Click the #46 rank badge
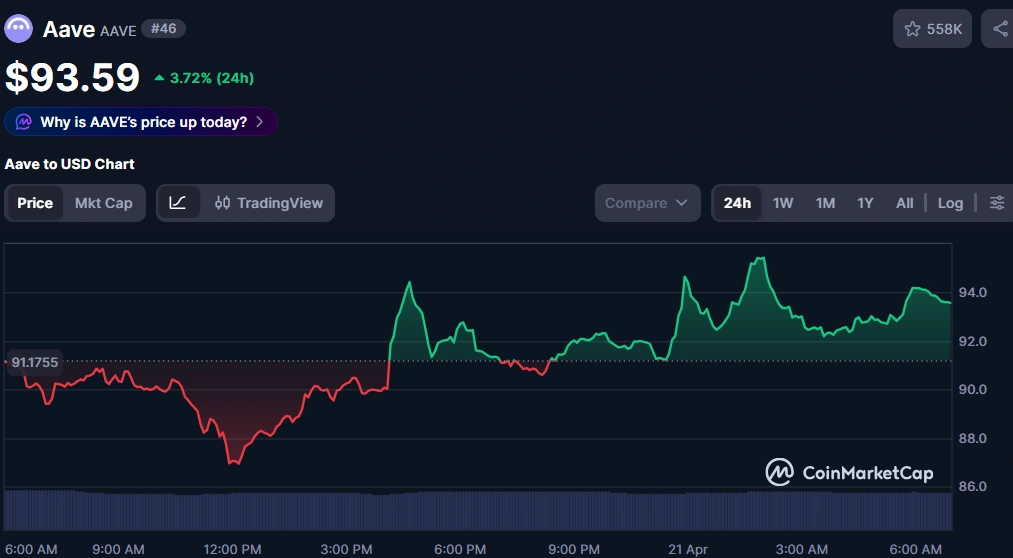Screen dimensions: 1013x558 coord(163,28)
